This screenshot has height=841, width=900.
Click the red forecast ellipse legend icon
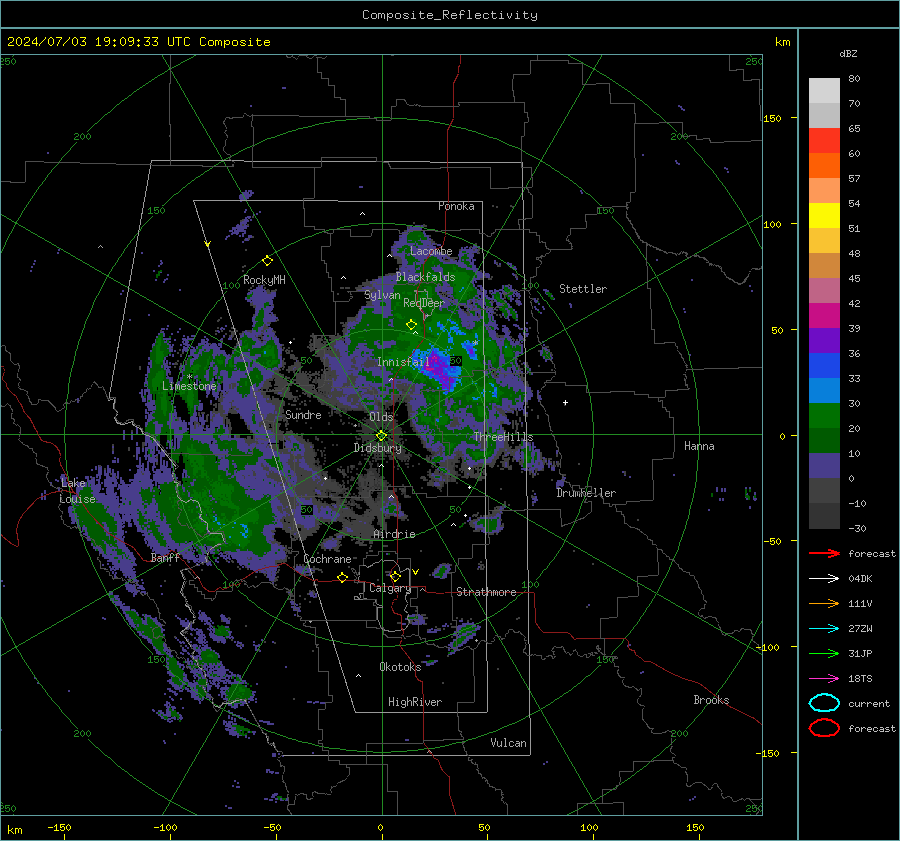point(824,728)
